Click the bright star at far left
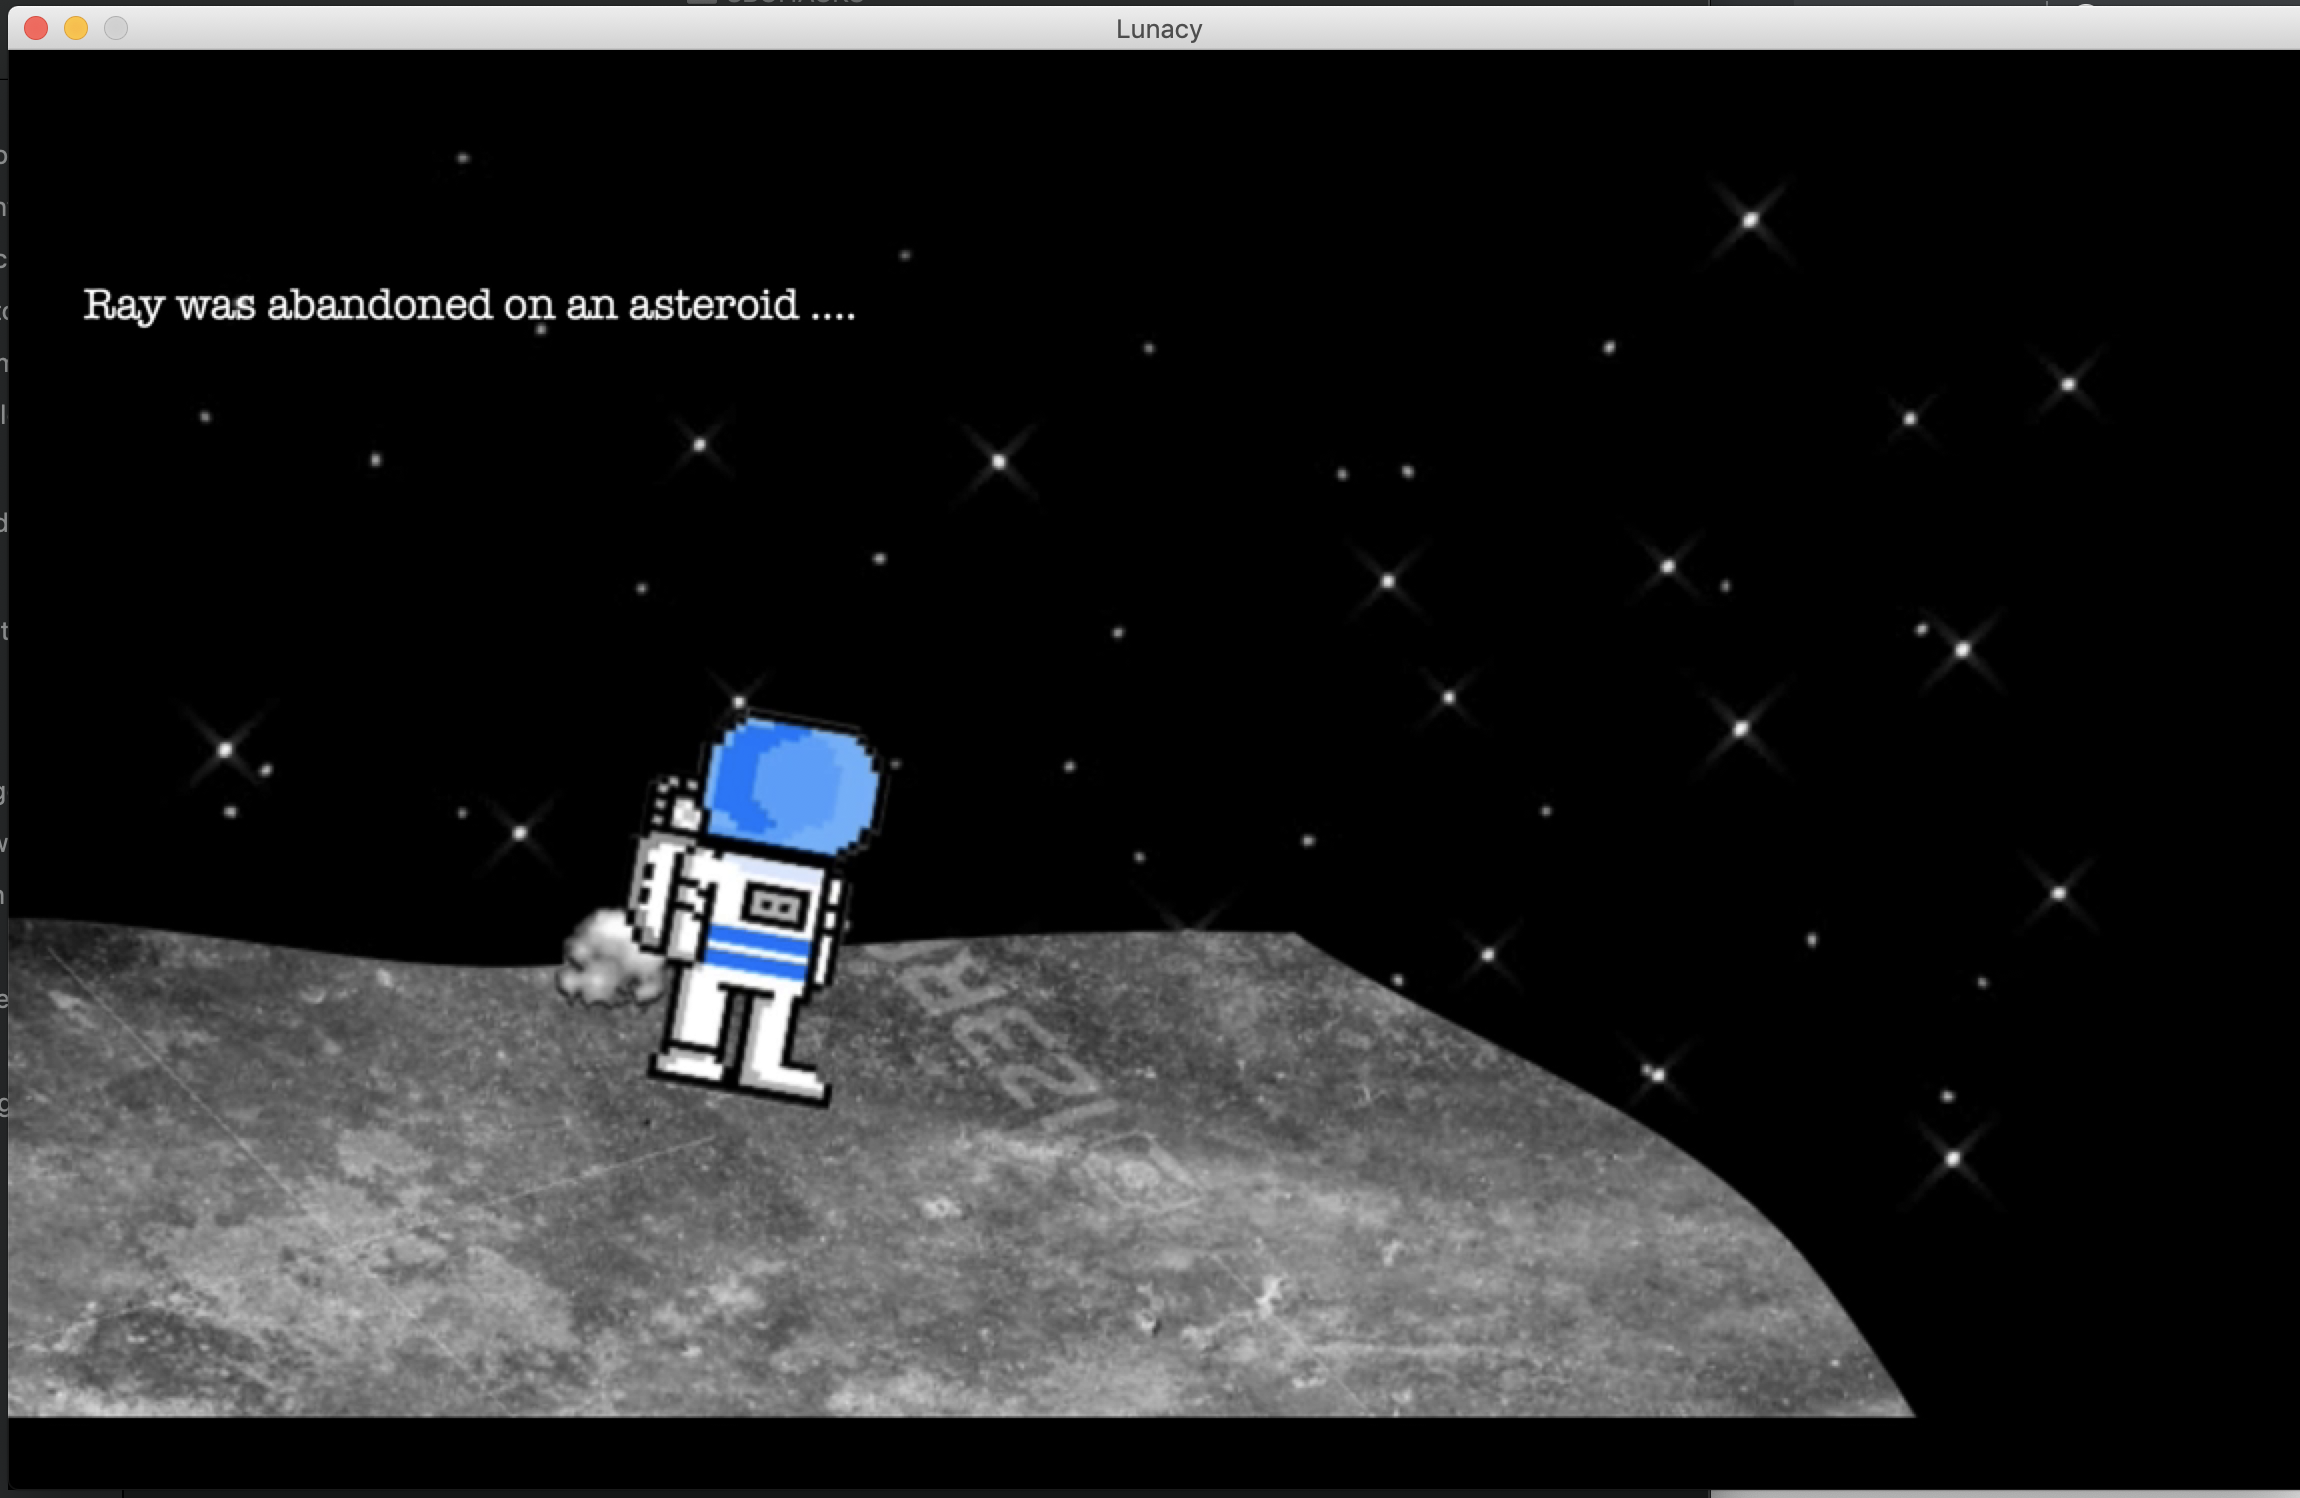This screenshot has width=2300, height=1498. point(225,748)
